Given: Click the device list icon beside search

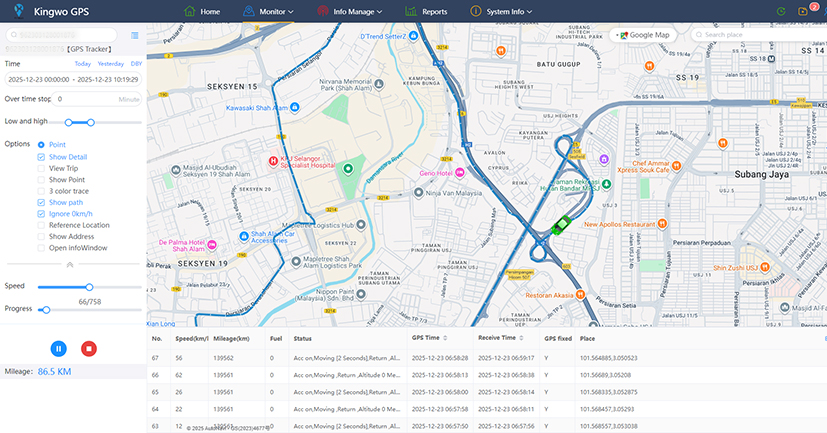Looking at the screenshot, I should tap(135, 35).
